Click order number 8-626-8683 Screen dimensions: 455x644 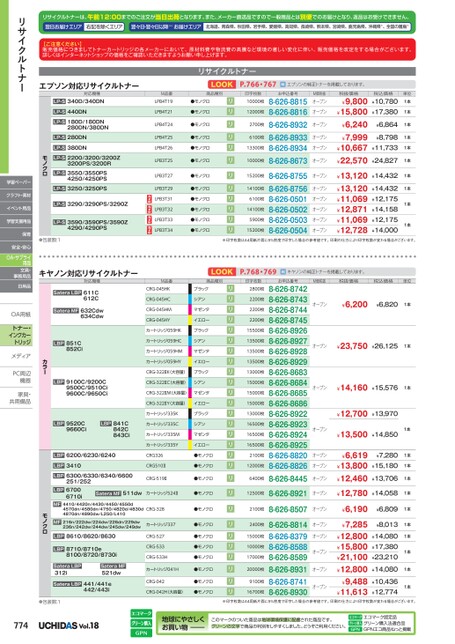click(288, 372)
